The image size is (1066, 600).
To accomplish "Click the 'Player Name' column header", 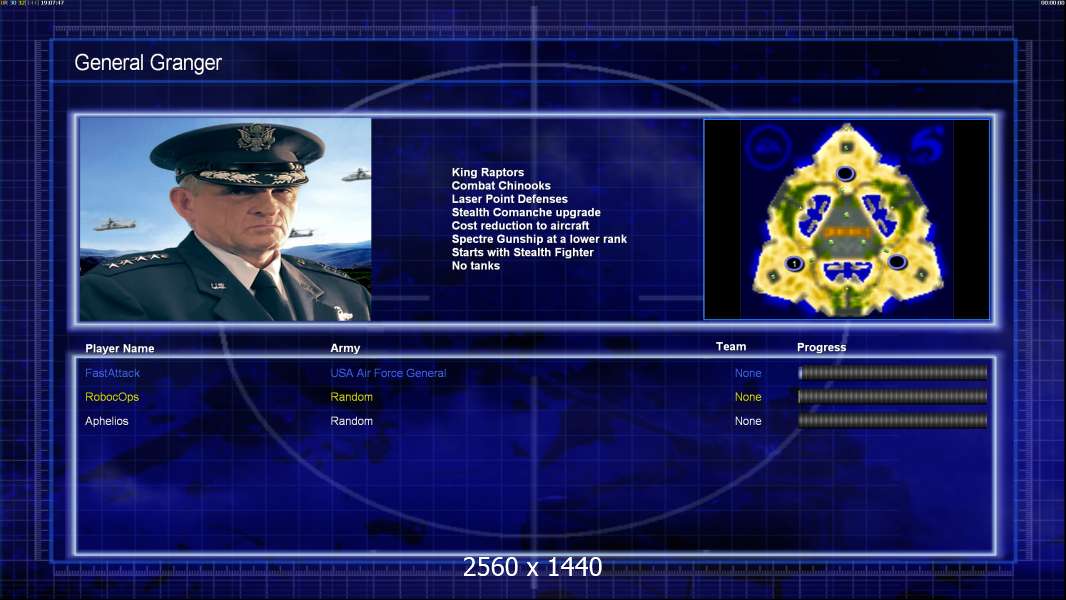I will pos(120,348).
